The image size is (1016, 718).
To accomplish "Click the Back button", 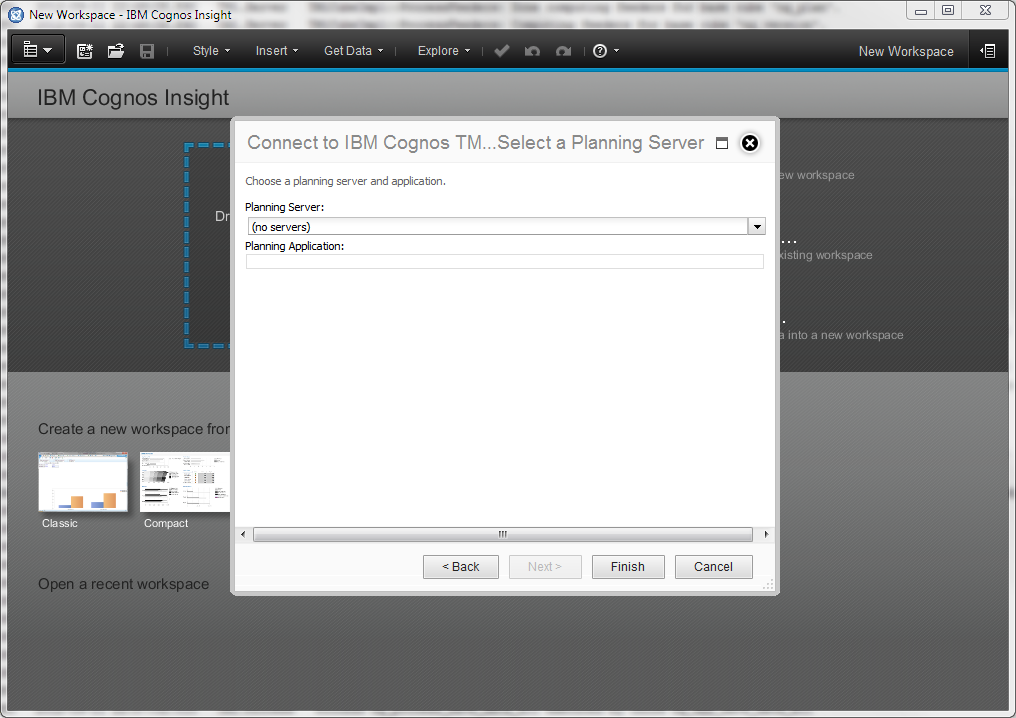I will tap(461, 567).
